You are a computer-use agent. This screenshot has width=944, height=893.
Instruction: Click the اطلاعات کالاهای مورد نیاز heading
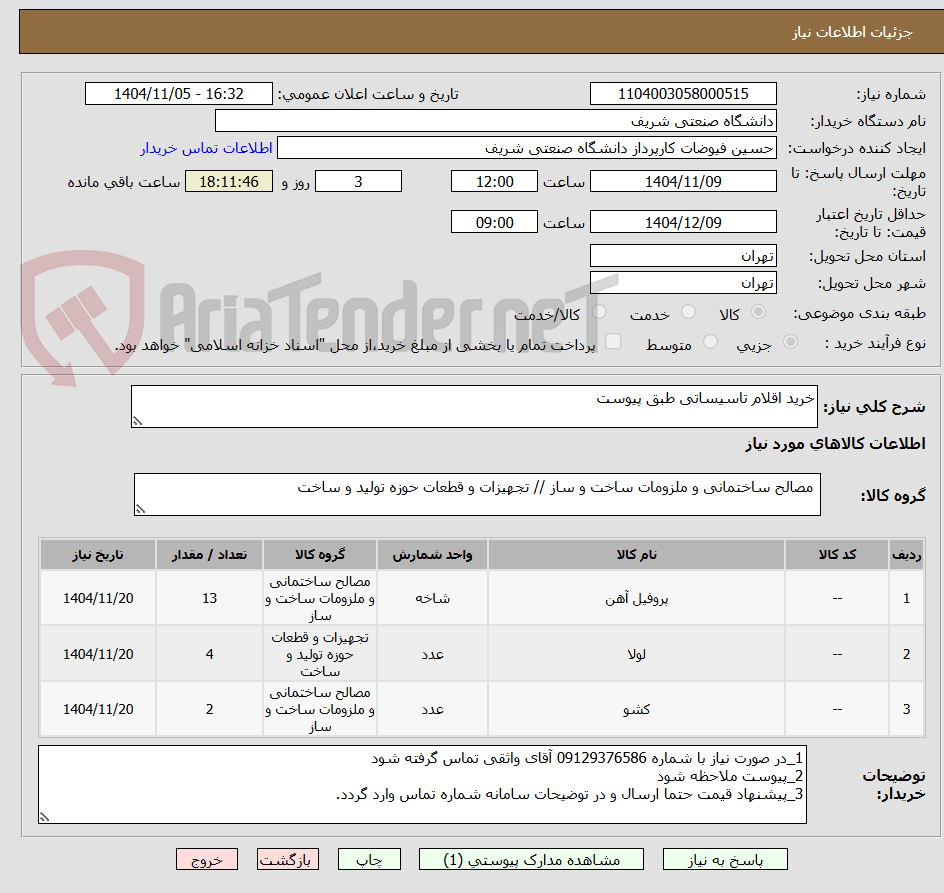835,444
